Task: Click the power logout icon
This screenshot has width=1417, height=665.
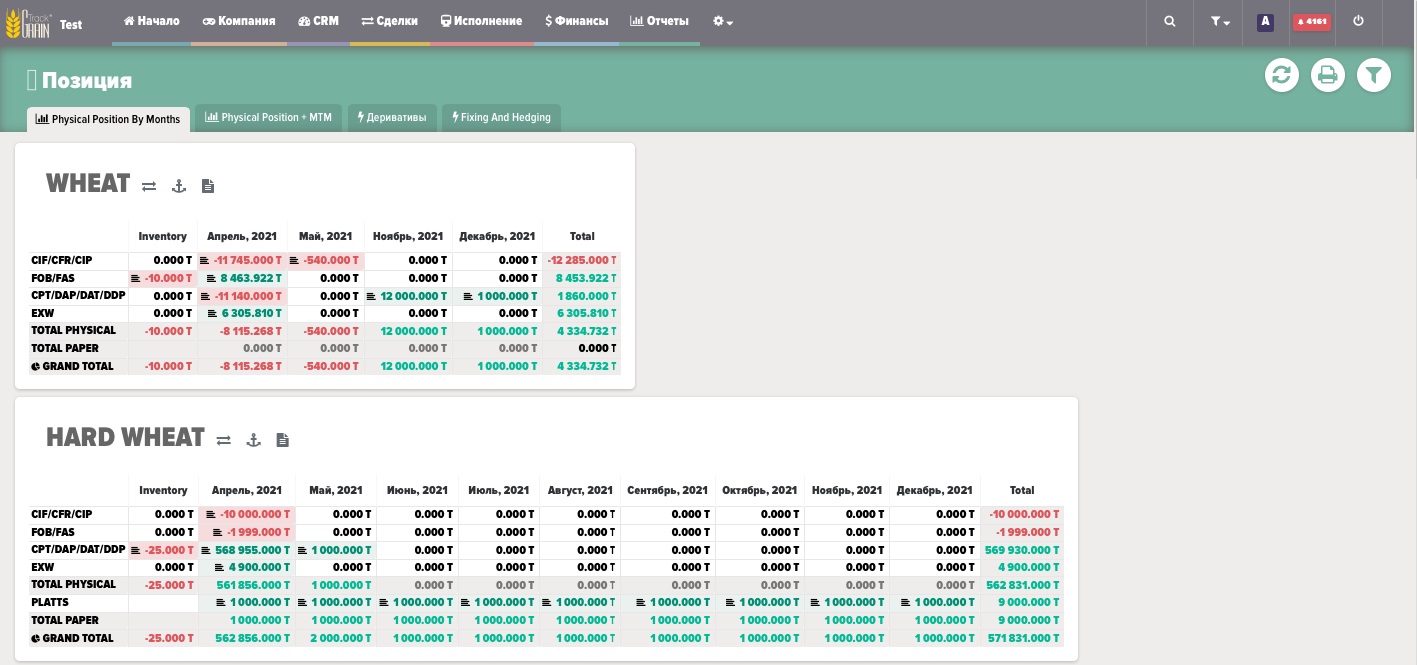Action: pyautogui.click(x=1358, y=21)
